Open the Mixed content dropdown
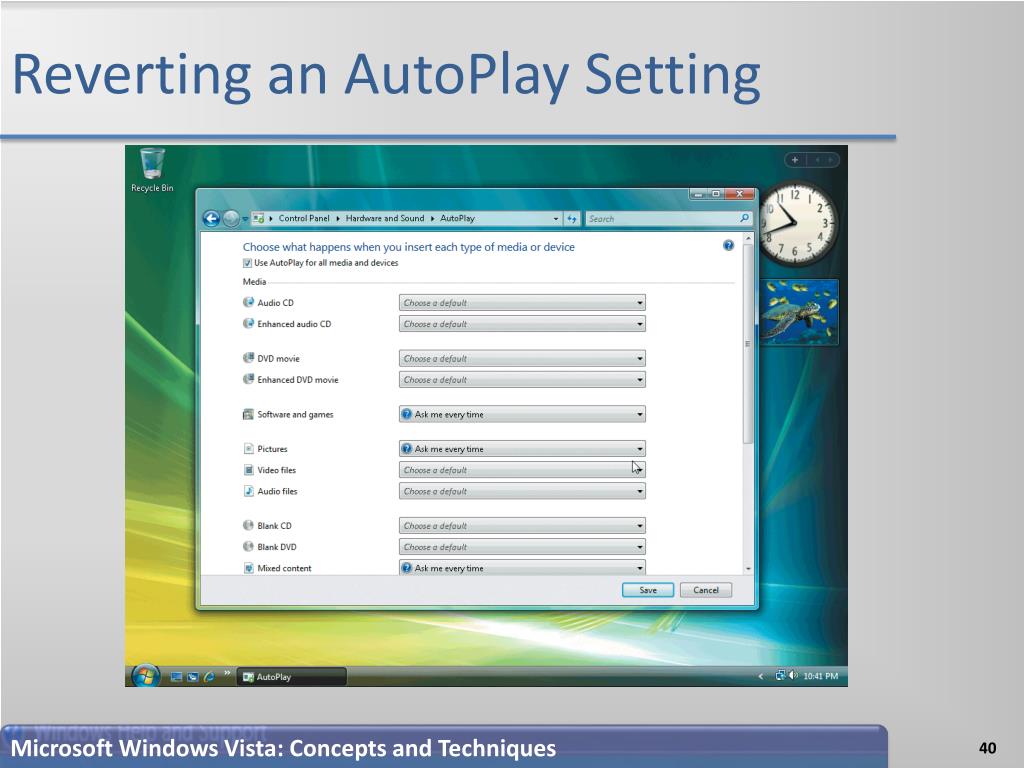The width and height of the screenshot is (1024, 768). click(x=522, y=568)
